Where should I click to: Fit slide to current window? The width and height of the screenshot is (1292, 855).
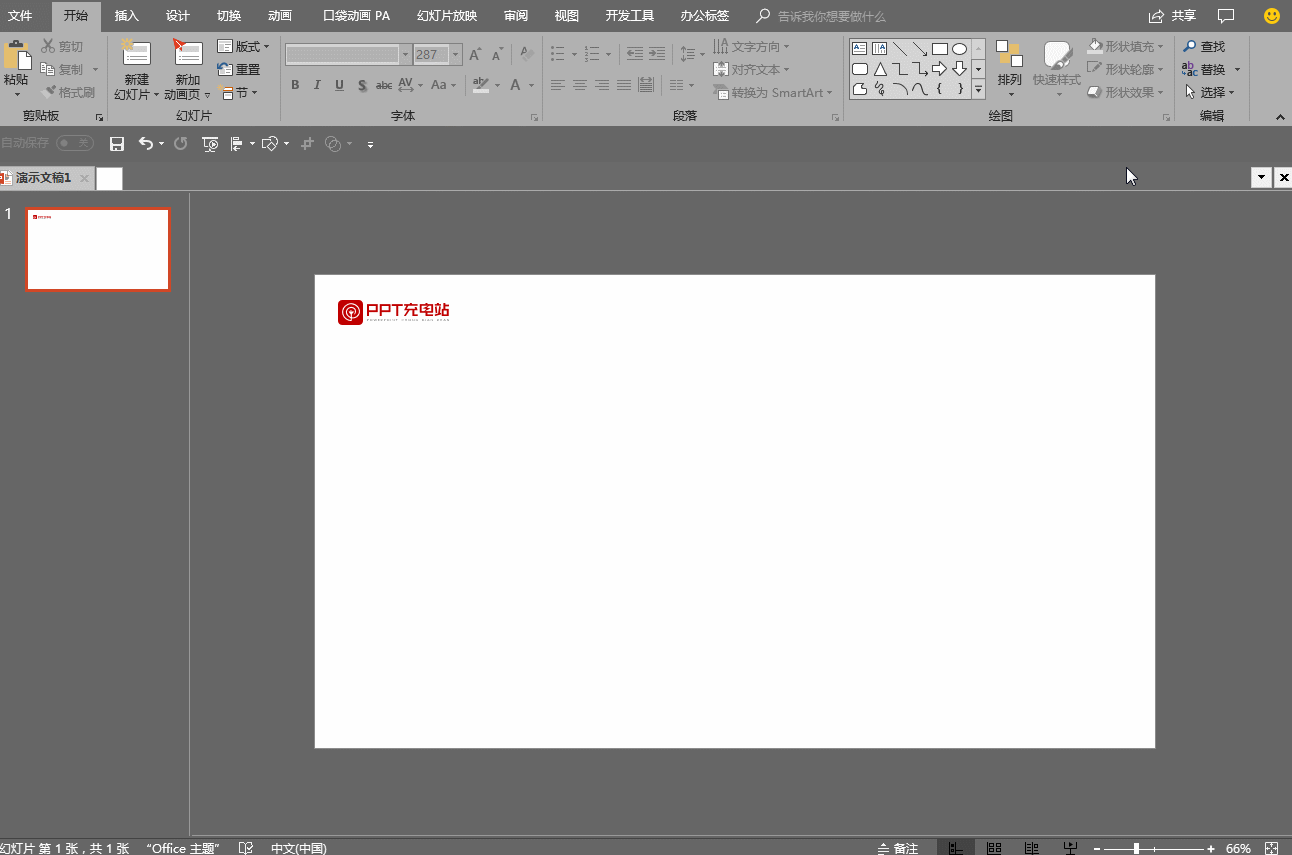click(1271, 848)
